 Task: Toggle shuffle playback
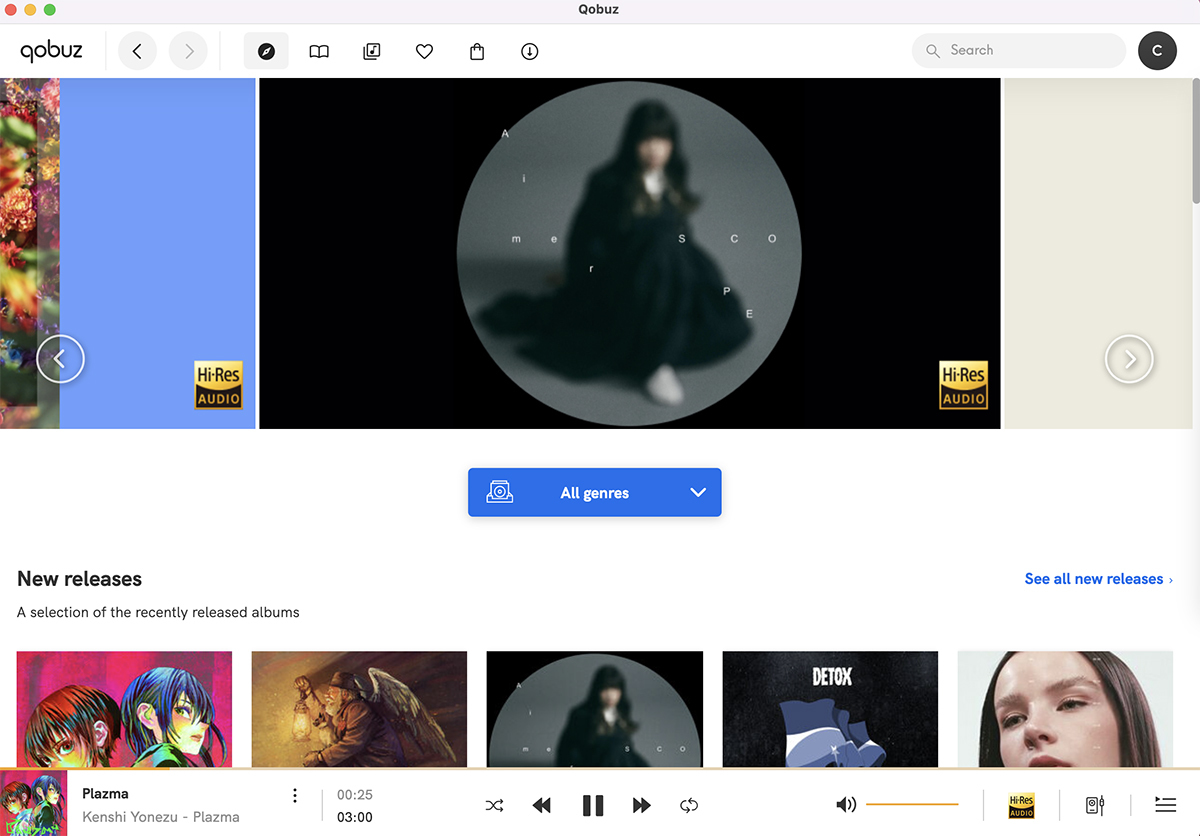pos(494,805)
